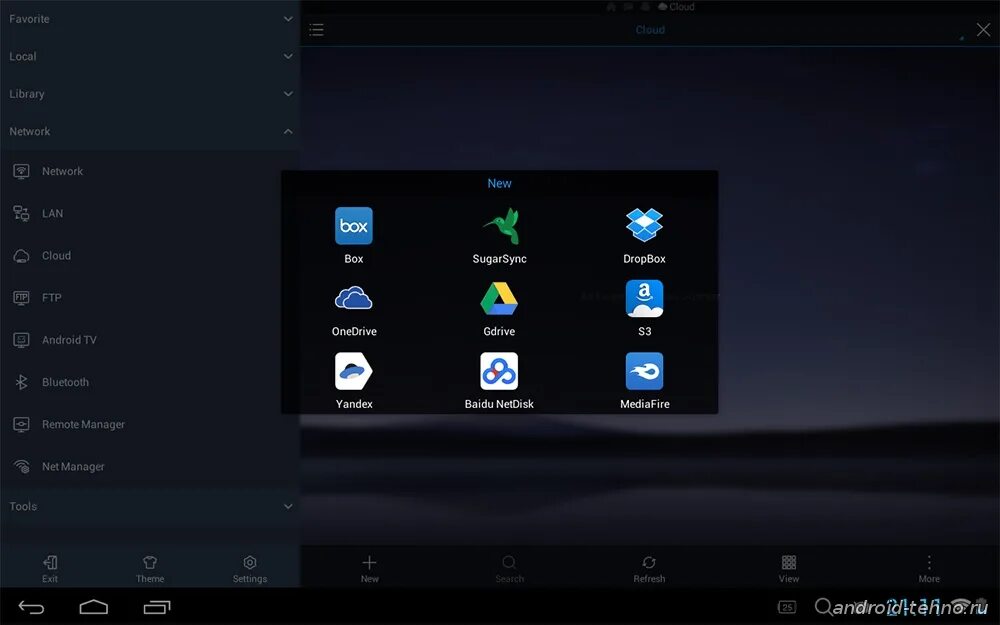Select the Cloud title tab
Viewport: 1000px width, 625px height.
(650, 29)
